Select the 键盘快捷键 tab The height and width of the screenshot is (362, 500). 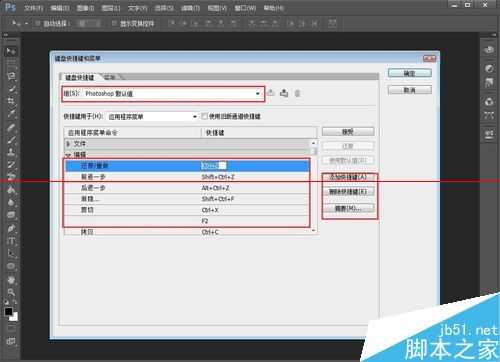(x=80, y=77)
